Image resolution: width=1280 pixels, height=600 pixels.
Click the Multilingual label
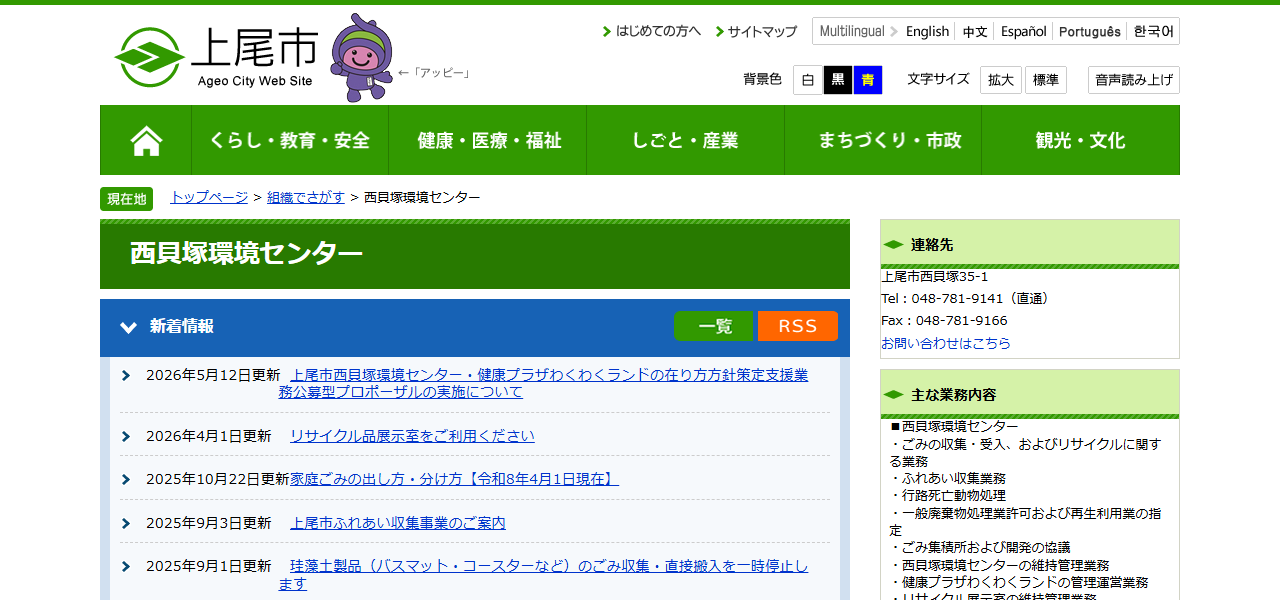[852, 31]
